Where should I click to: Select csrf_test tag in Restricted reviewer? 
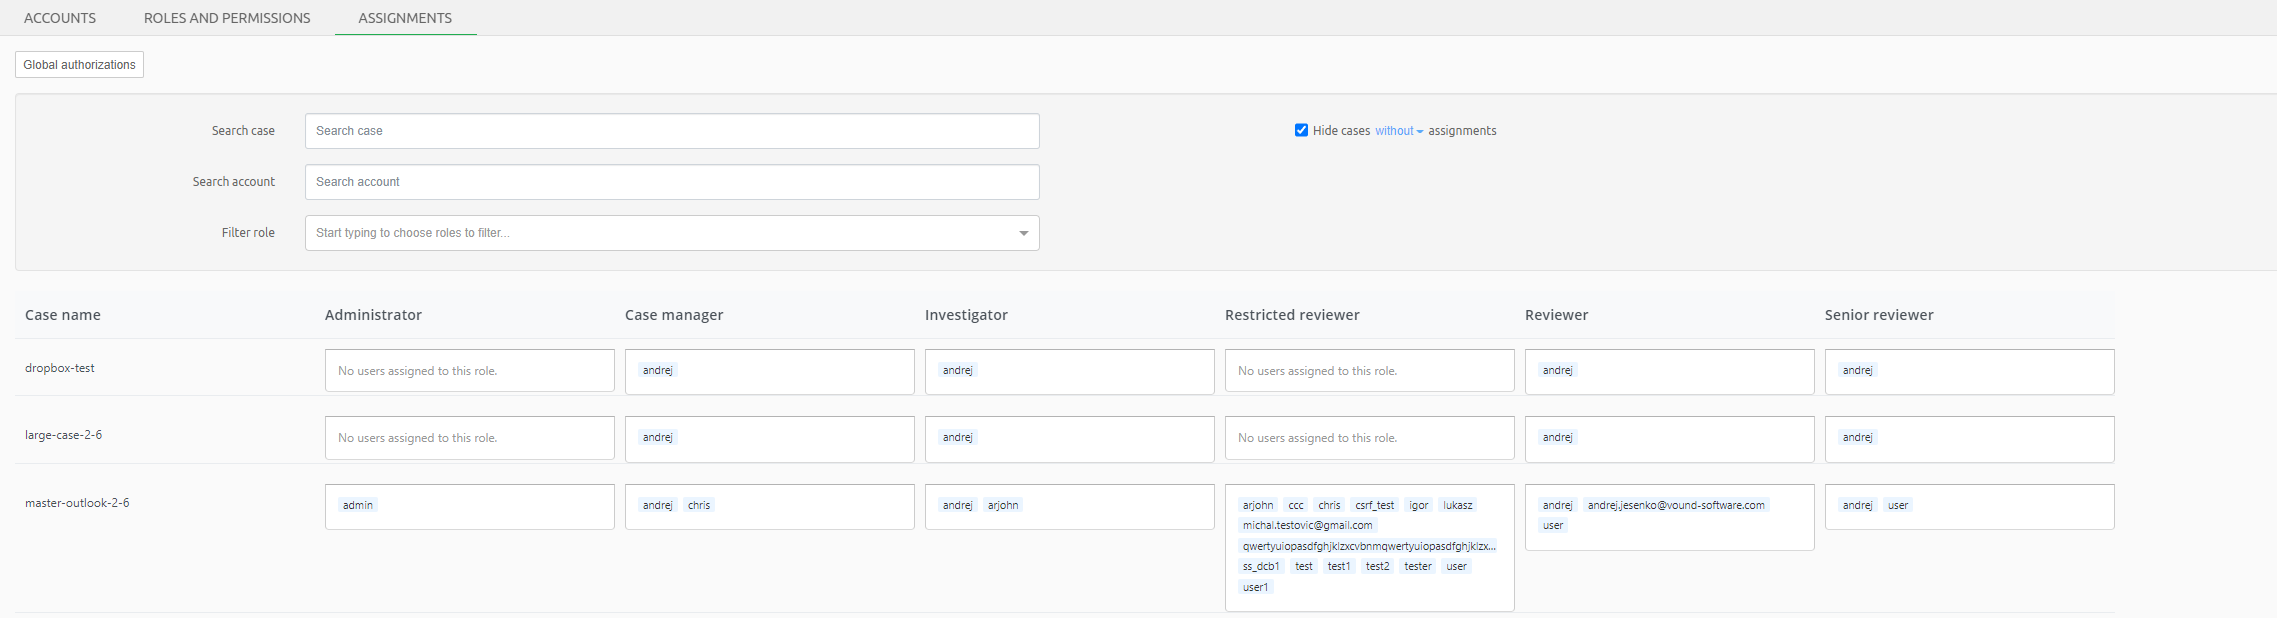[1374, 505]
